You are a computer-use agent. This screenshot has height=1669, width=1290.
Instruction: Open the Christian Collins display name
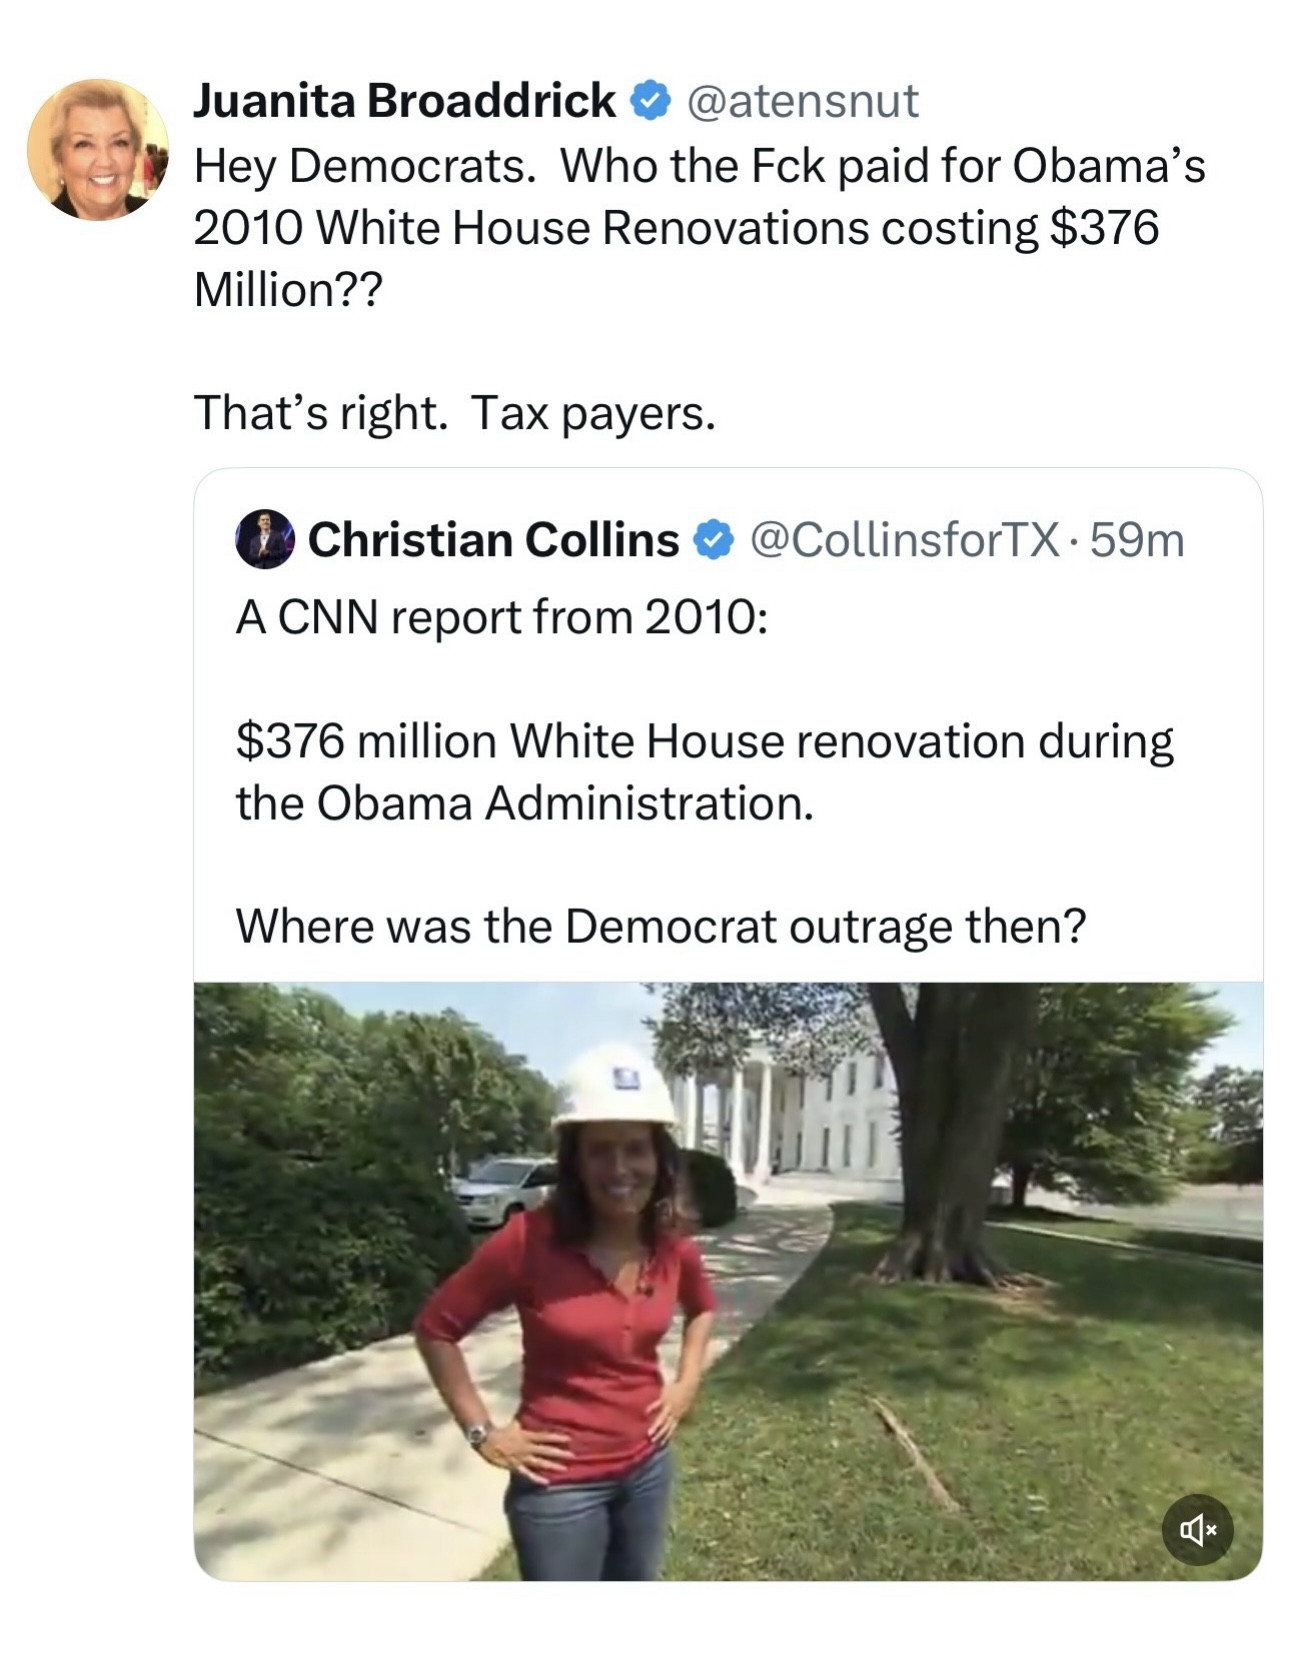coord(493,540)
